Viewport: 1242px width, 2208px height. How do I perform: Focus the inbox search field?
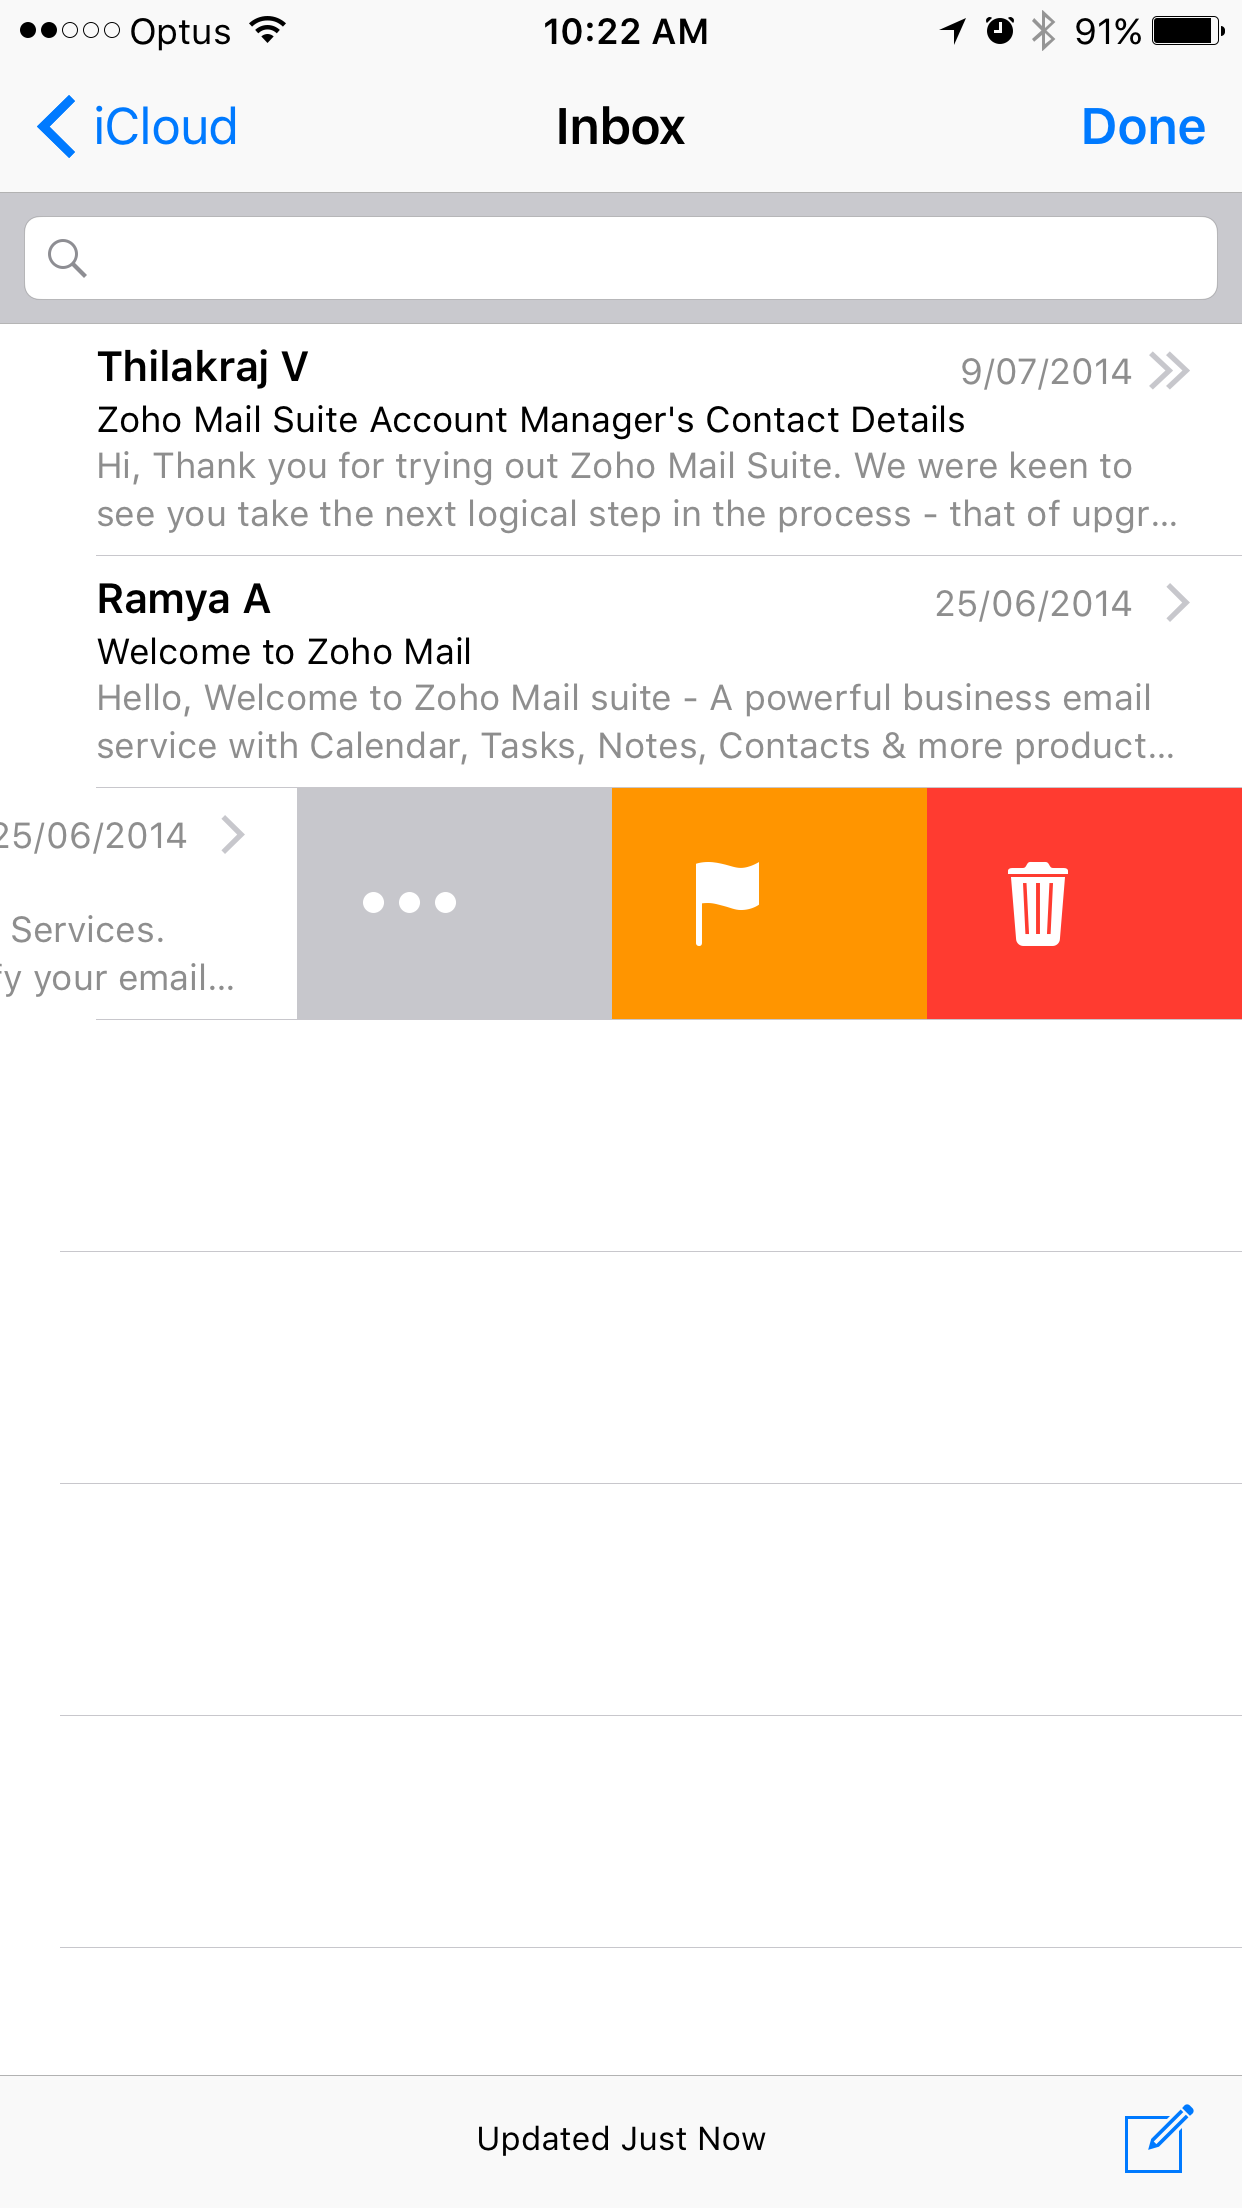click(621, 258)
